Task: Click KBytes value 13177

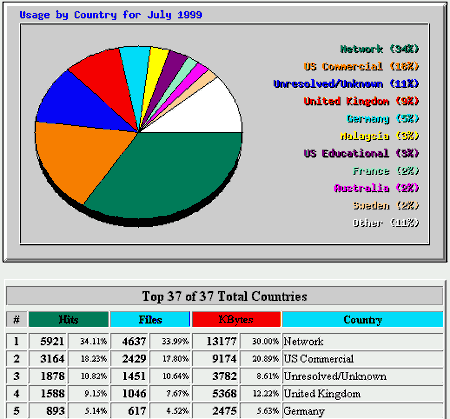Action: (221, 341)
